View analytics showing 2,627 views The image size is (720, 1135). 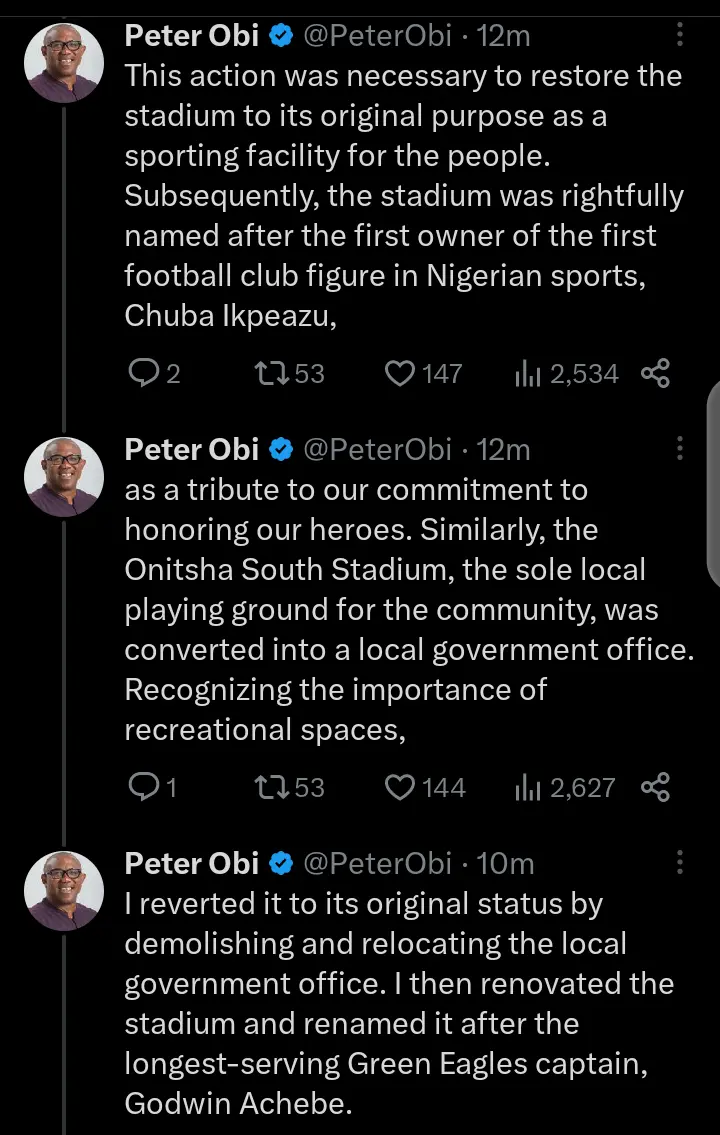pyautogui.click(x=526, y=788)
